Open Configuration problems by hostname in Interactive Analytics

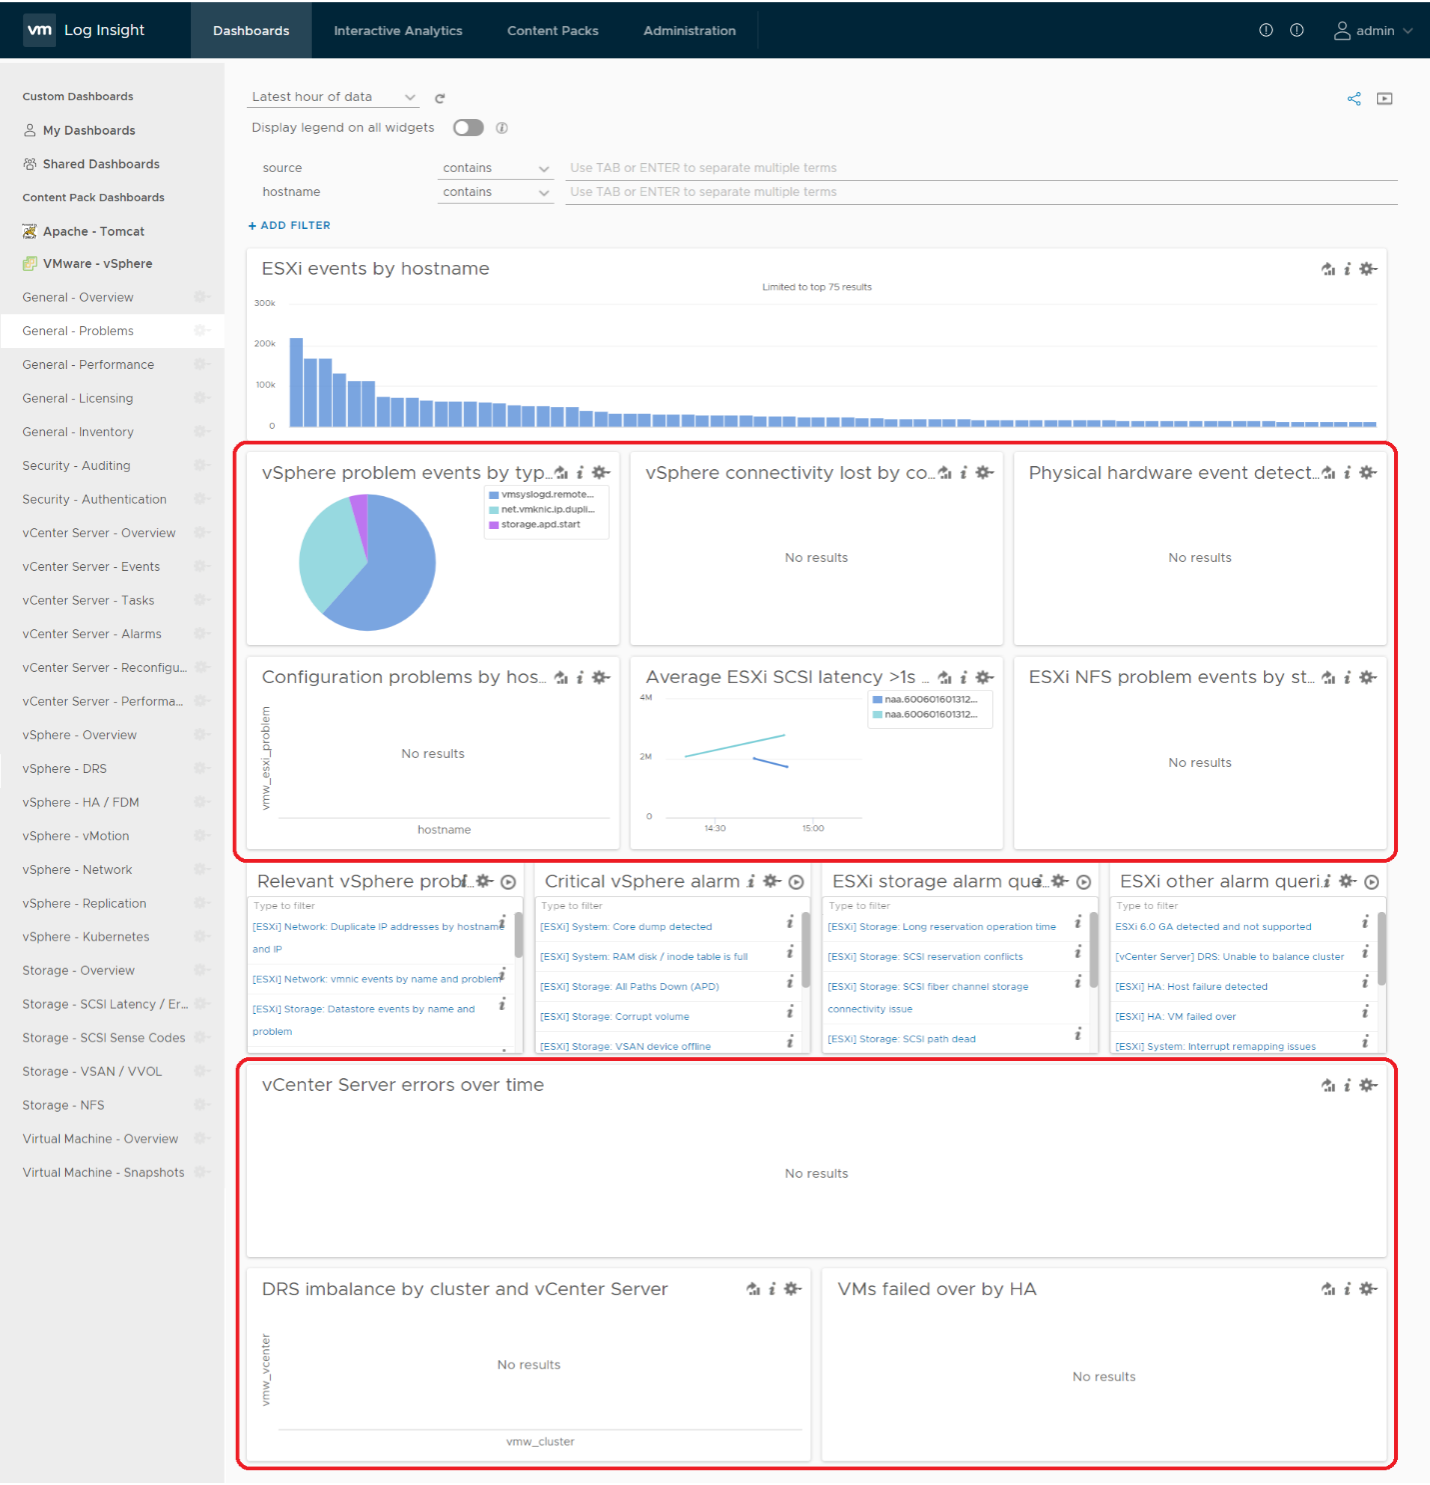click(561, 677)
